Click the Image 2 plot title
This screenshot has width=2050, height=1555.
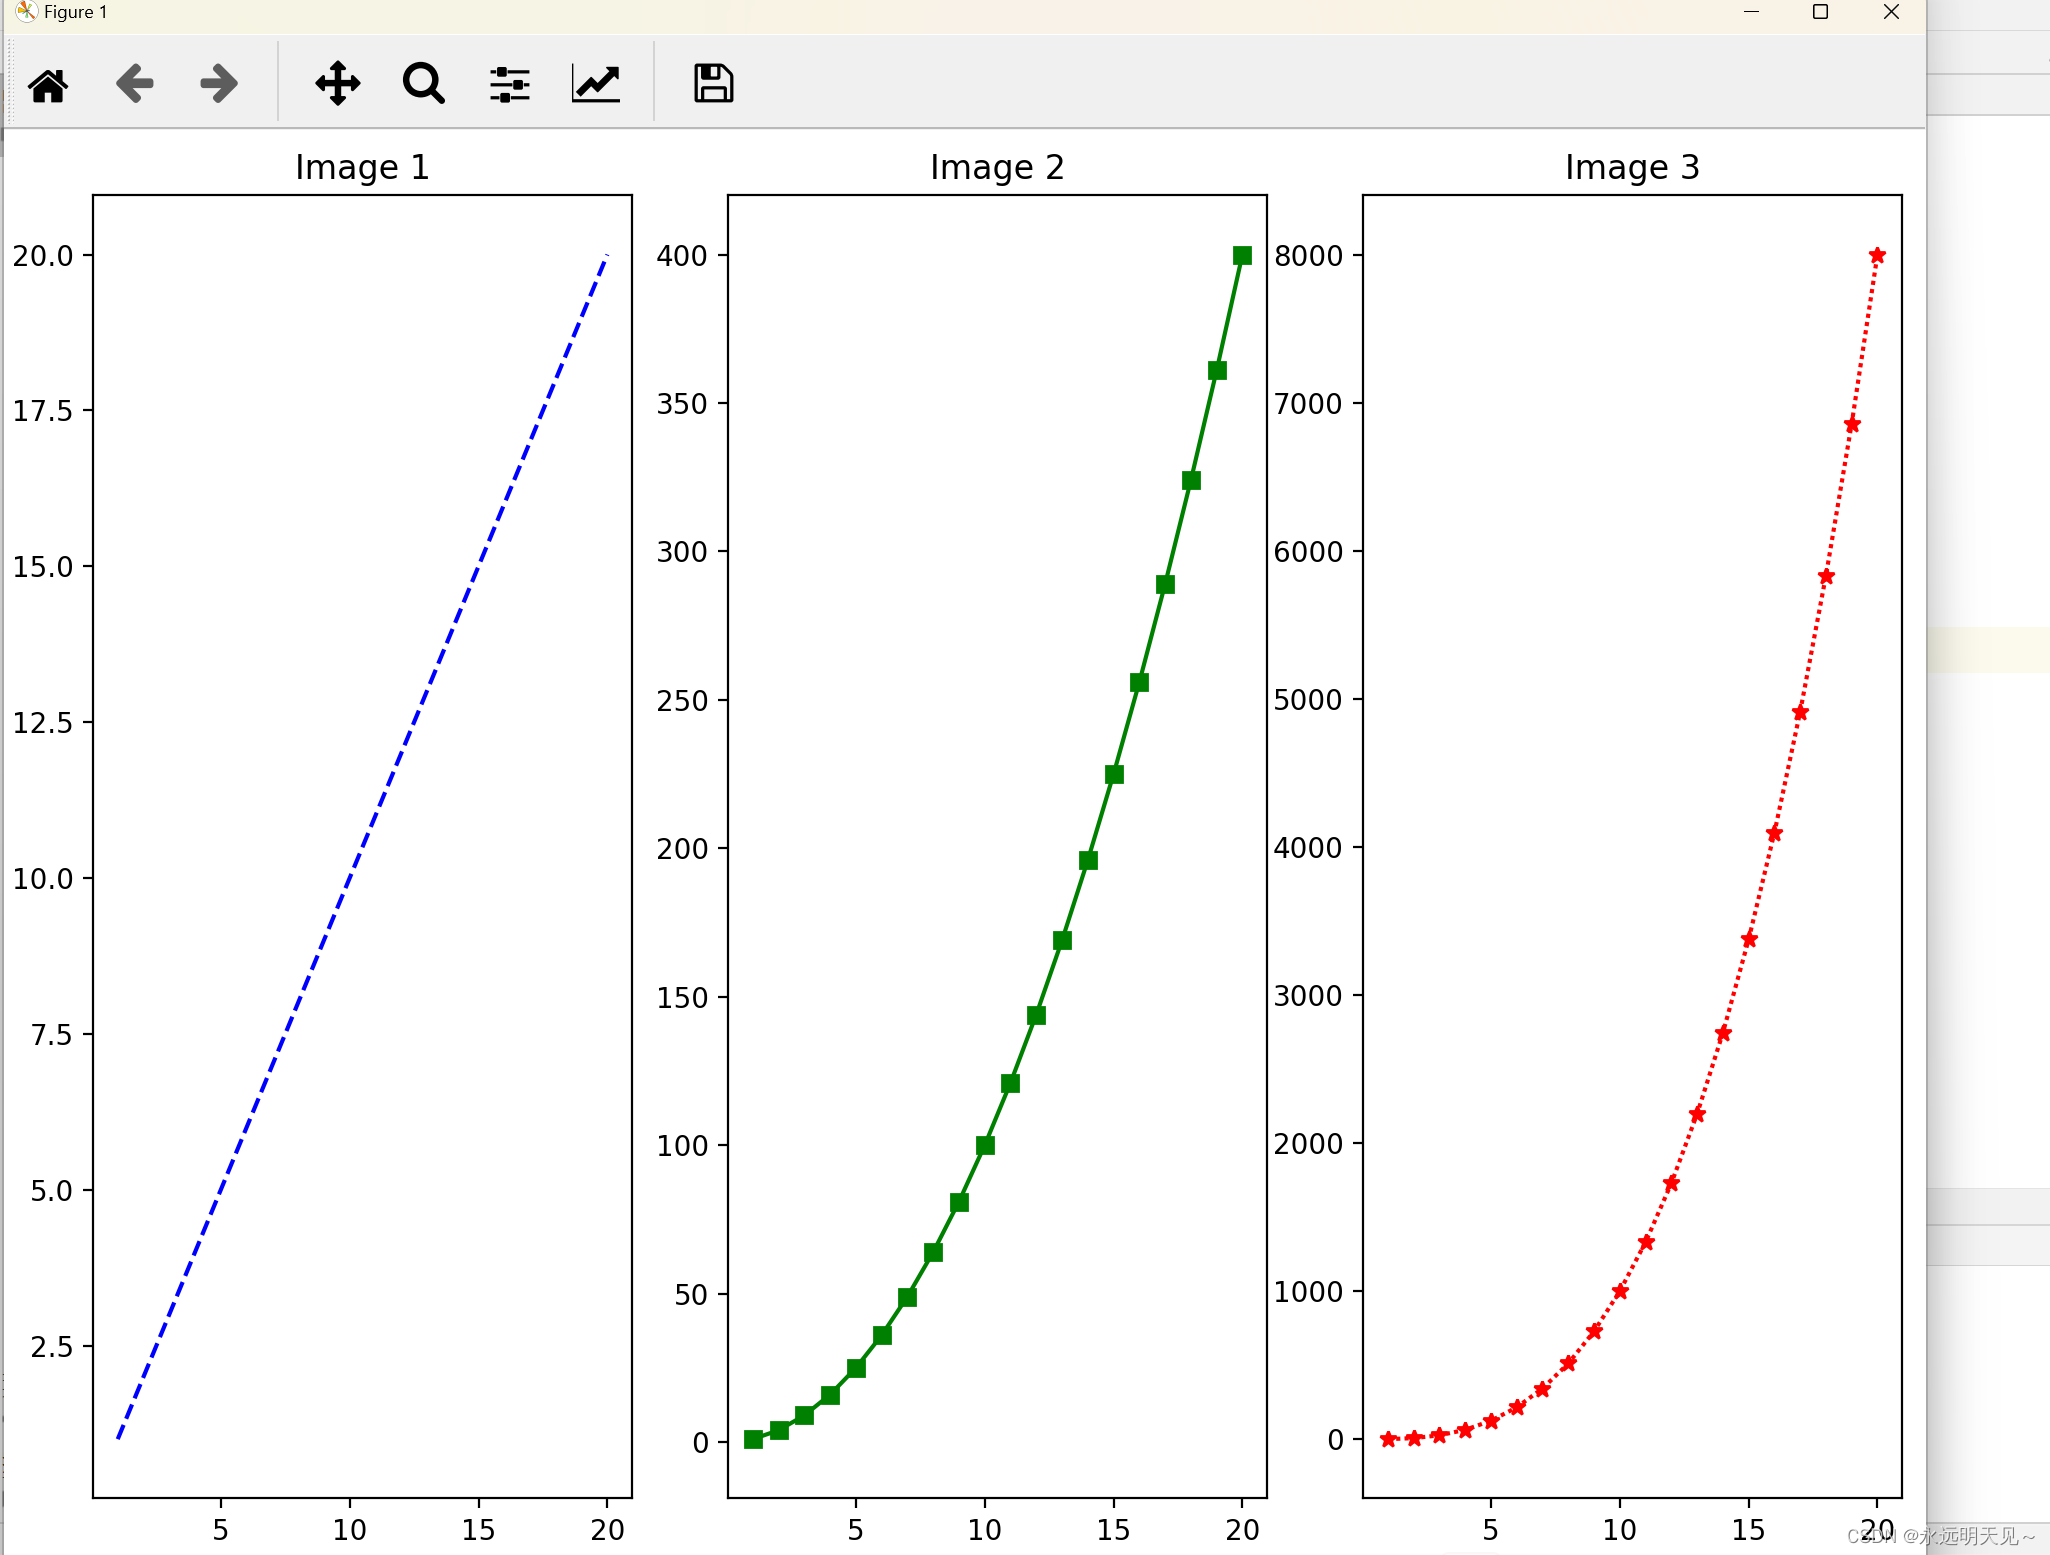(x=995, y=167)
